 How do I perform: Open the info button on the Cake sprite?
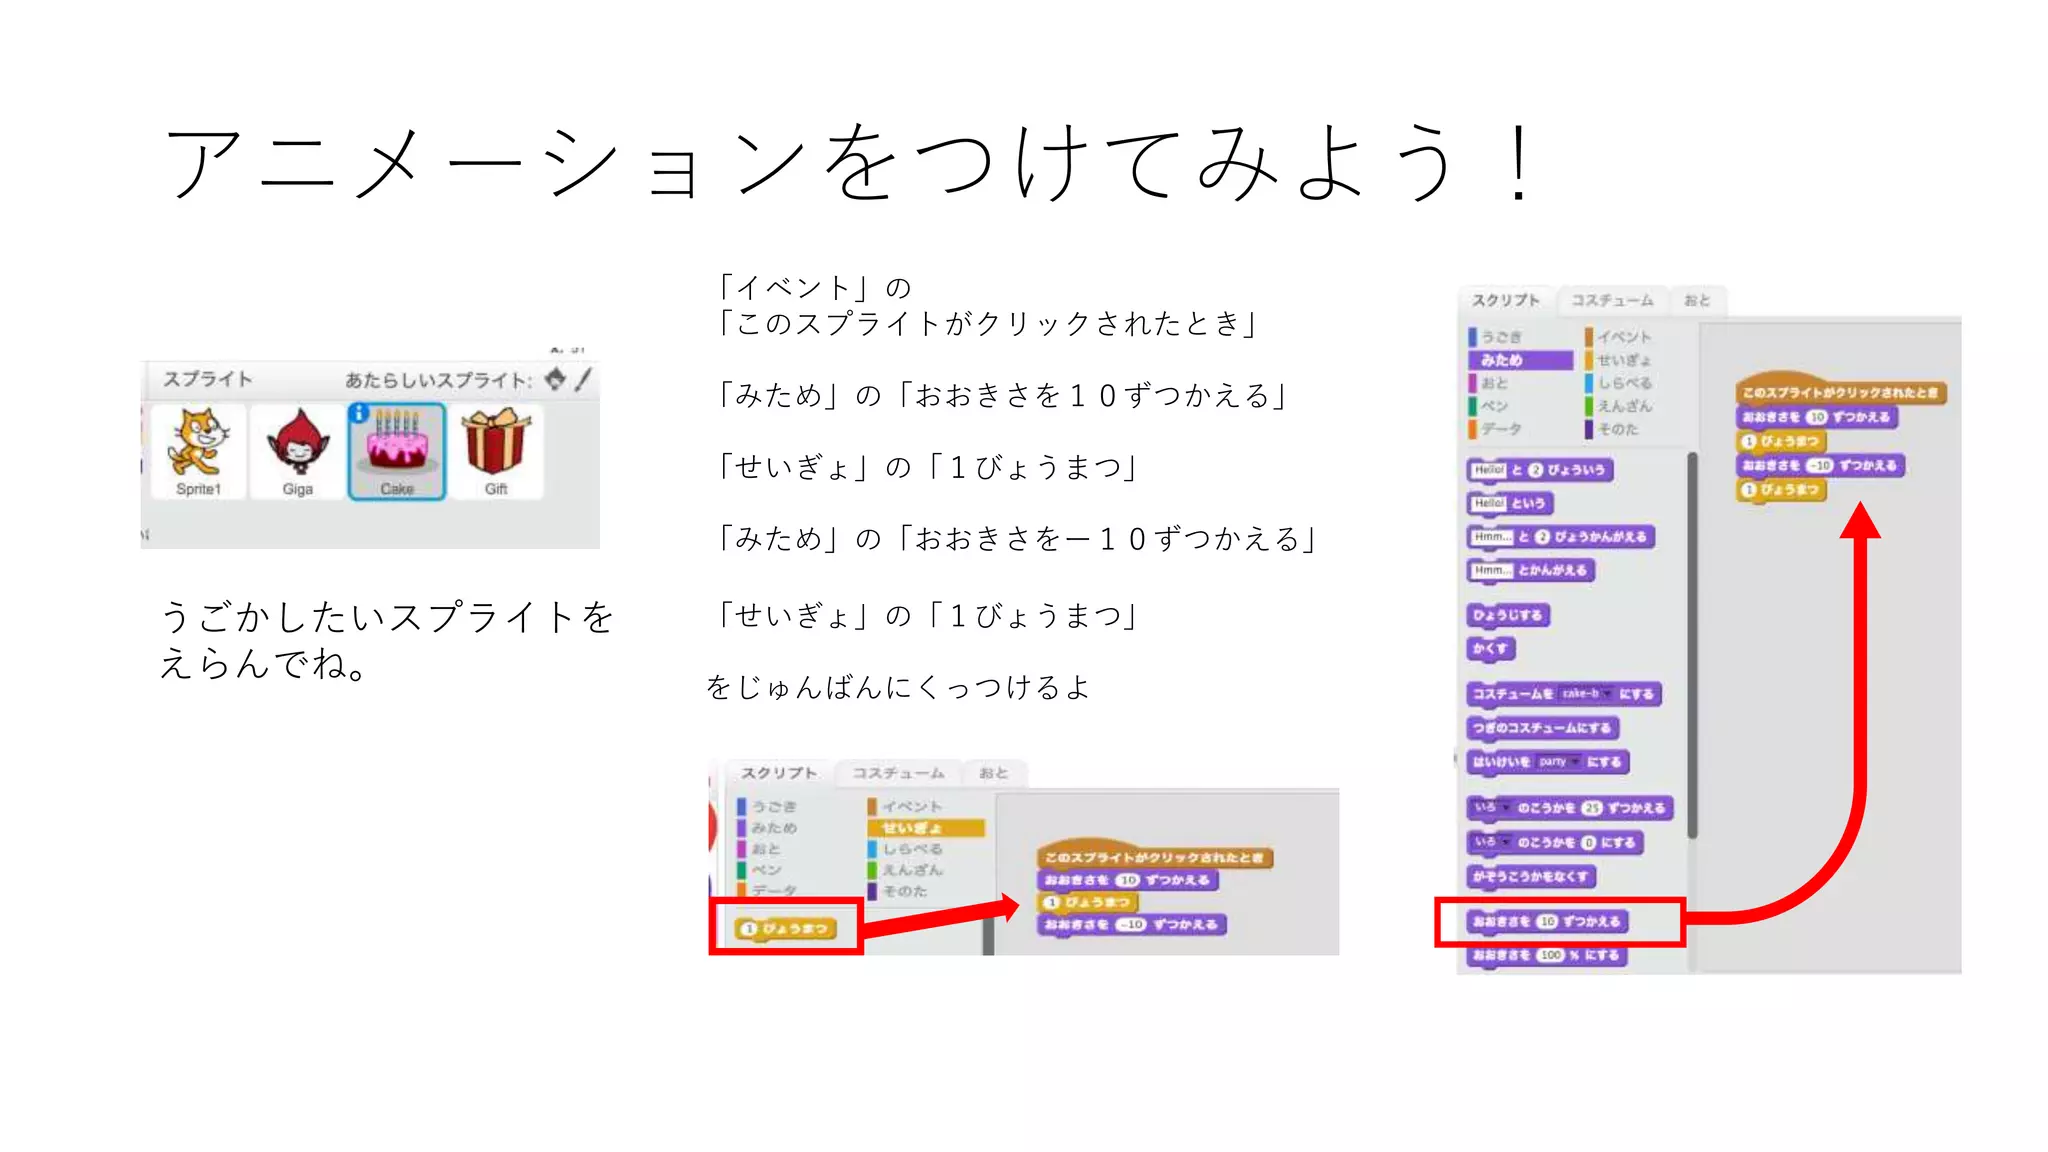tap(360, 413)
